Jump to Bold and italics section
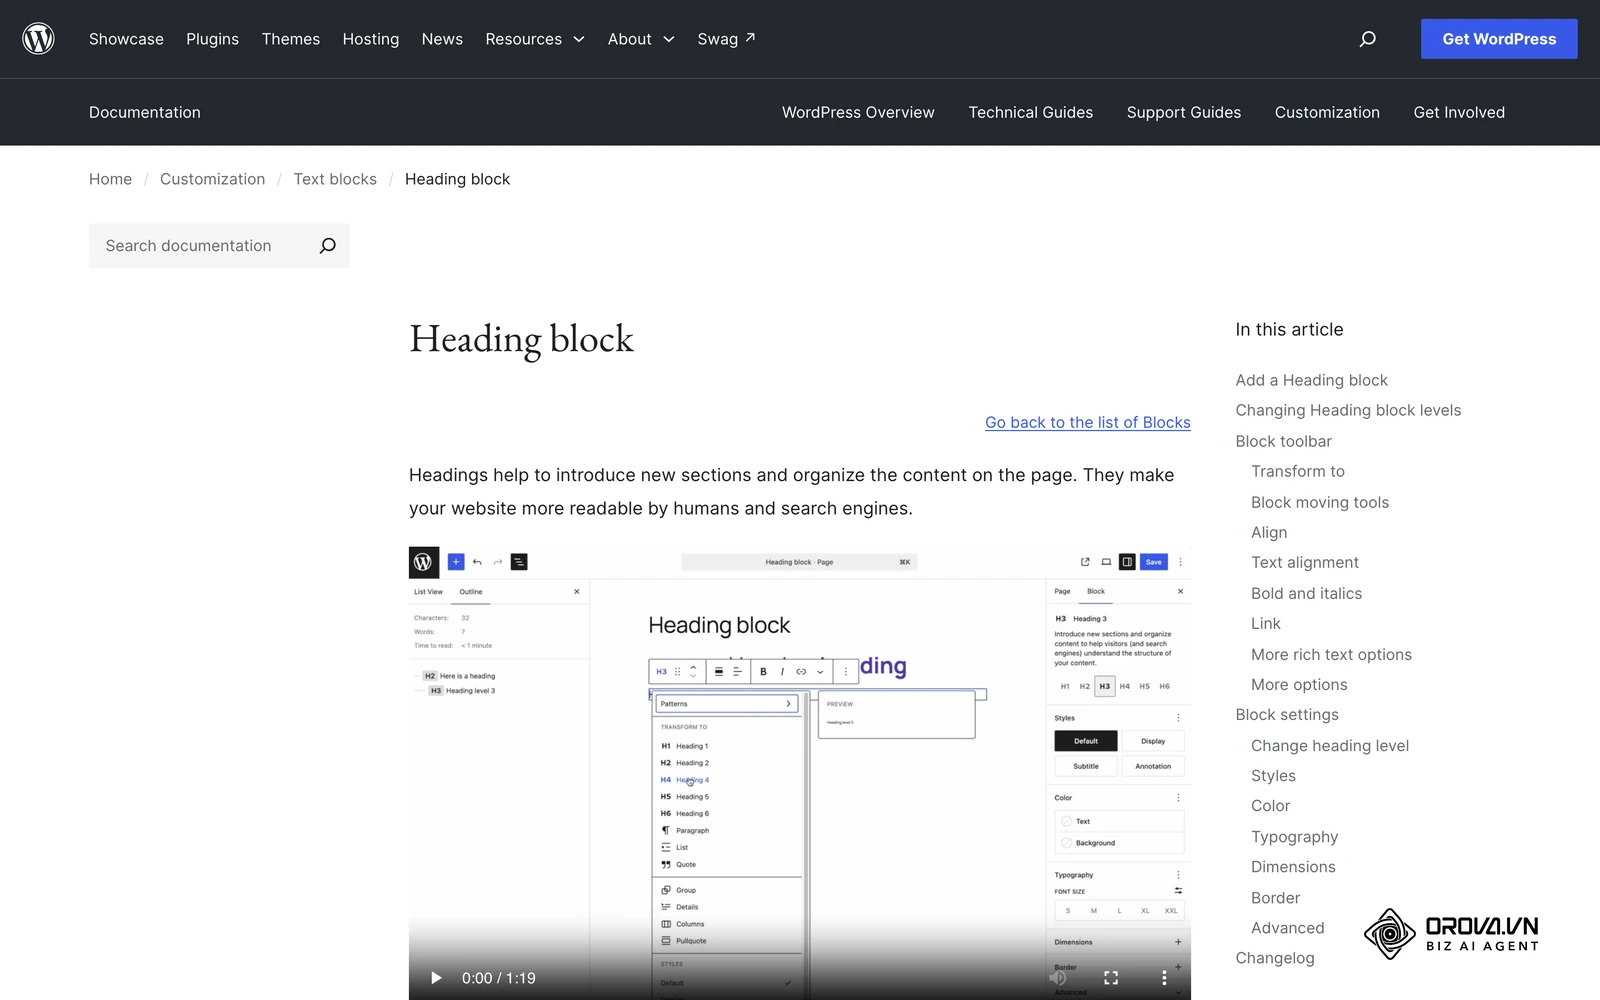Image resolution: width=1600 pixels, height=1000 pixels. 1306,593
